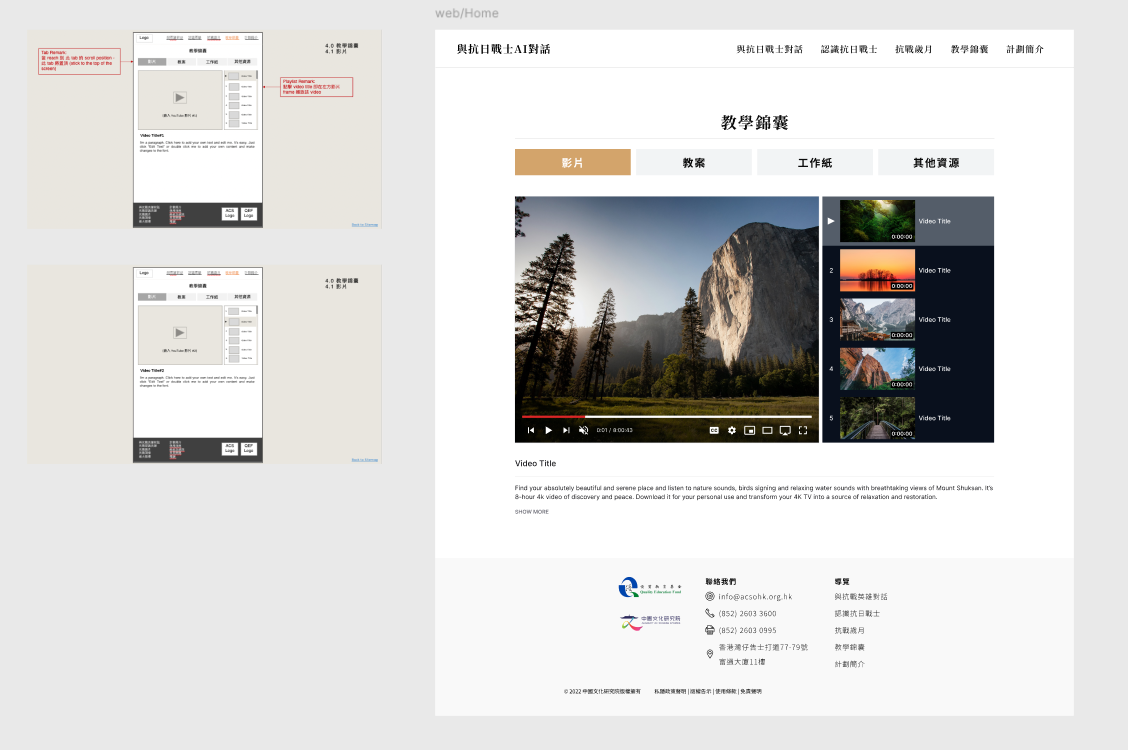Viewport: 1128px width, 750px height.
Task: Click the fax printer icon in footer
Action: pyautogui.click(x=709, y=630)
